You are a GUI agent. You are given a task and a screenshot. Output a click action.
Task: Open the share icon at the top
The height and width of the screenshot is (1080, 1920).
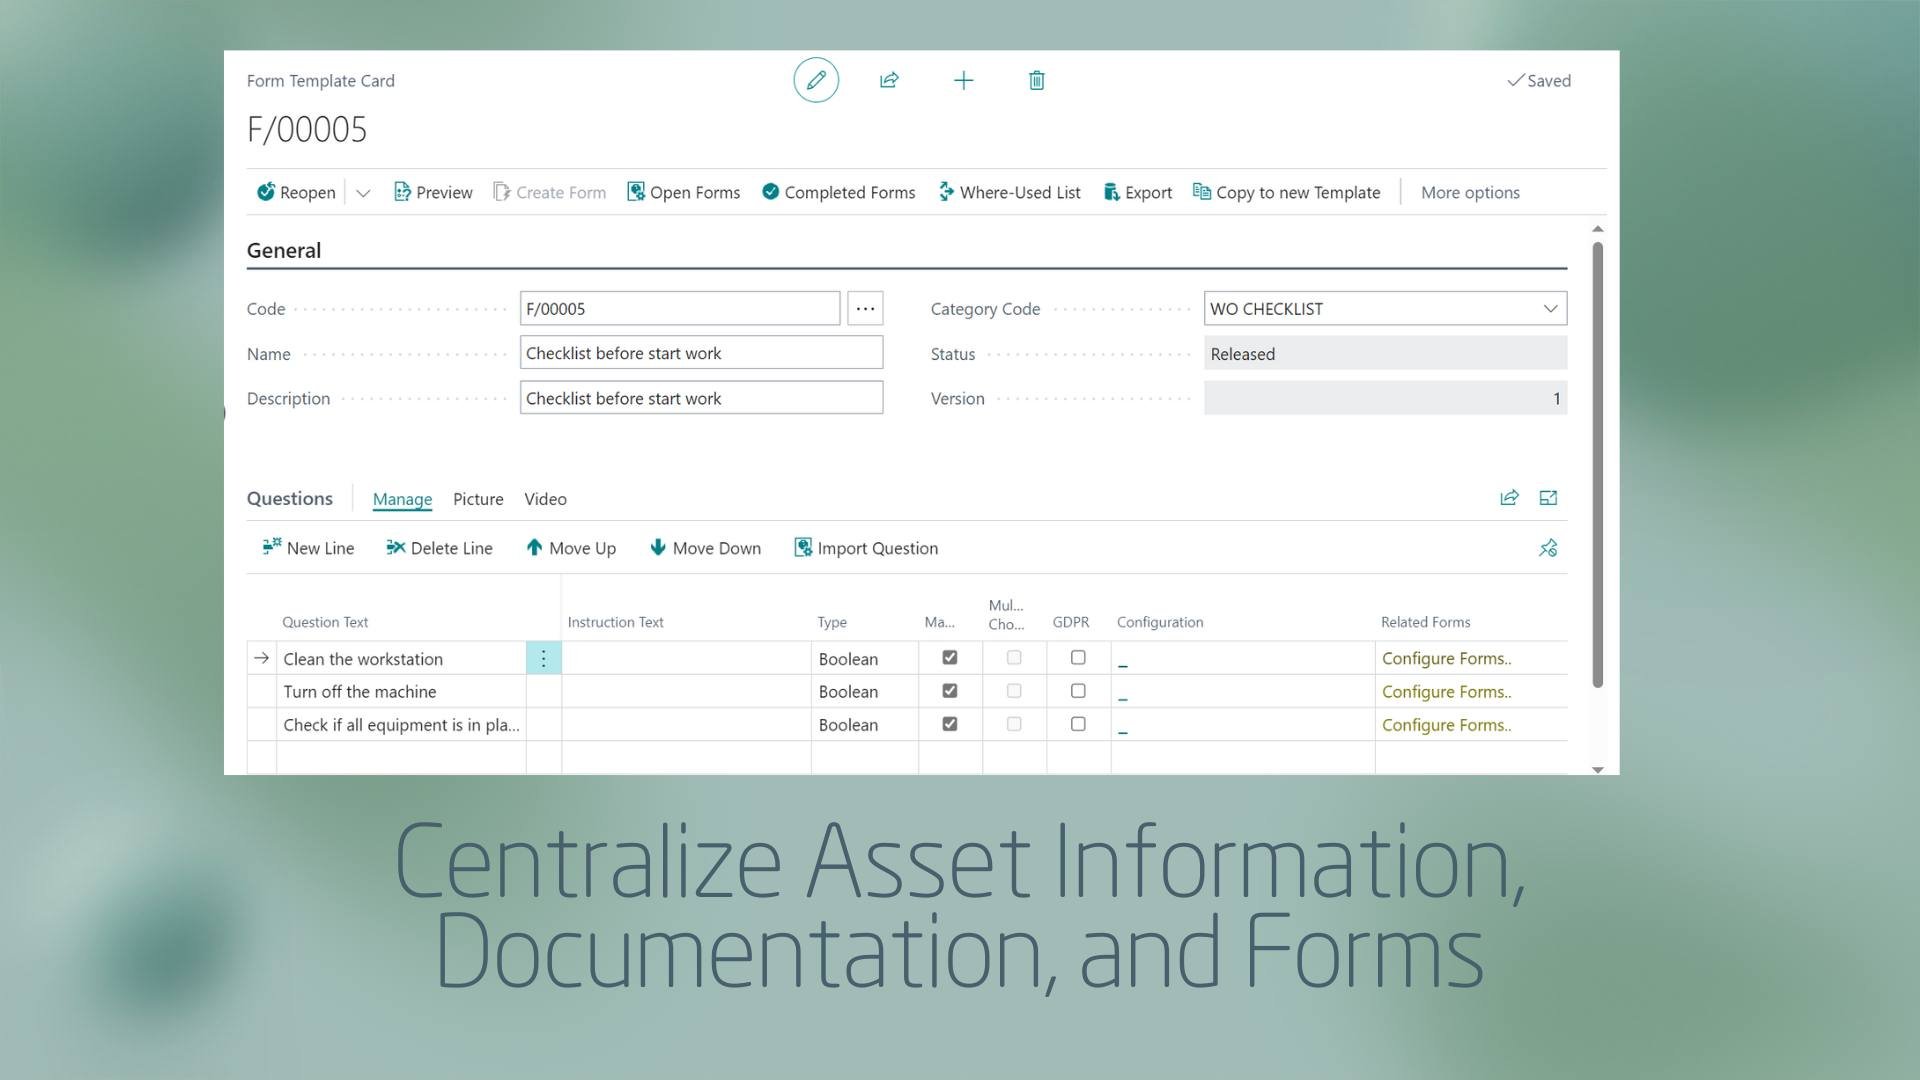[x=889, y=80]
